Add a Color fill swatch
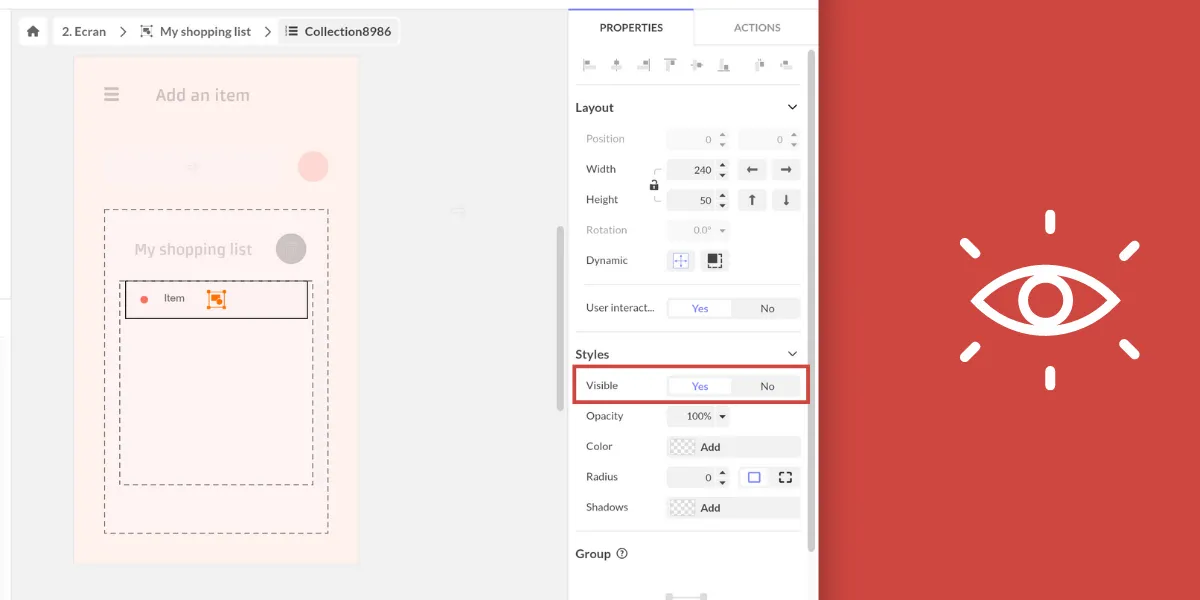The width and height of the screenshot is (1200, 600). 733,447
